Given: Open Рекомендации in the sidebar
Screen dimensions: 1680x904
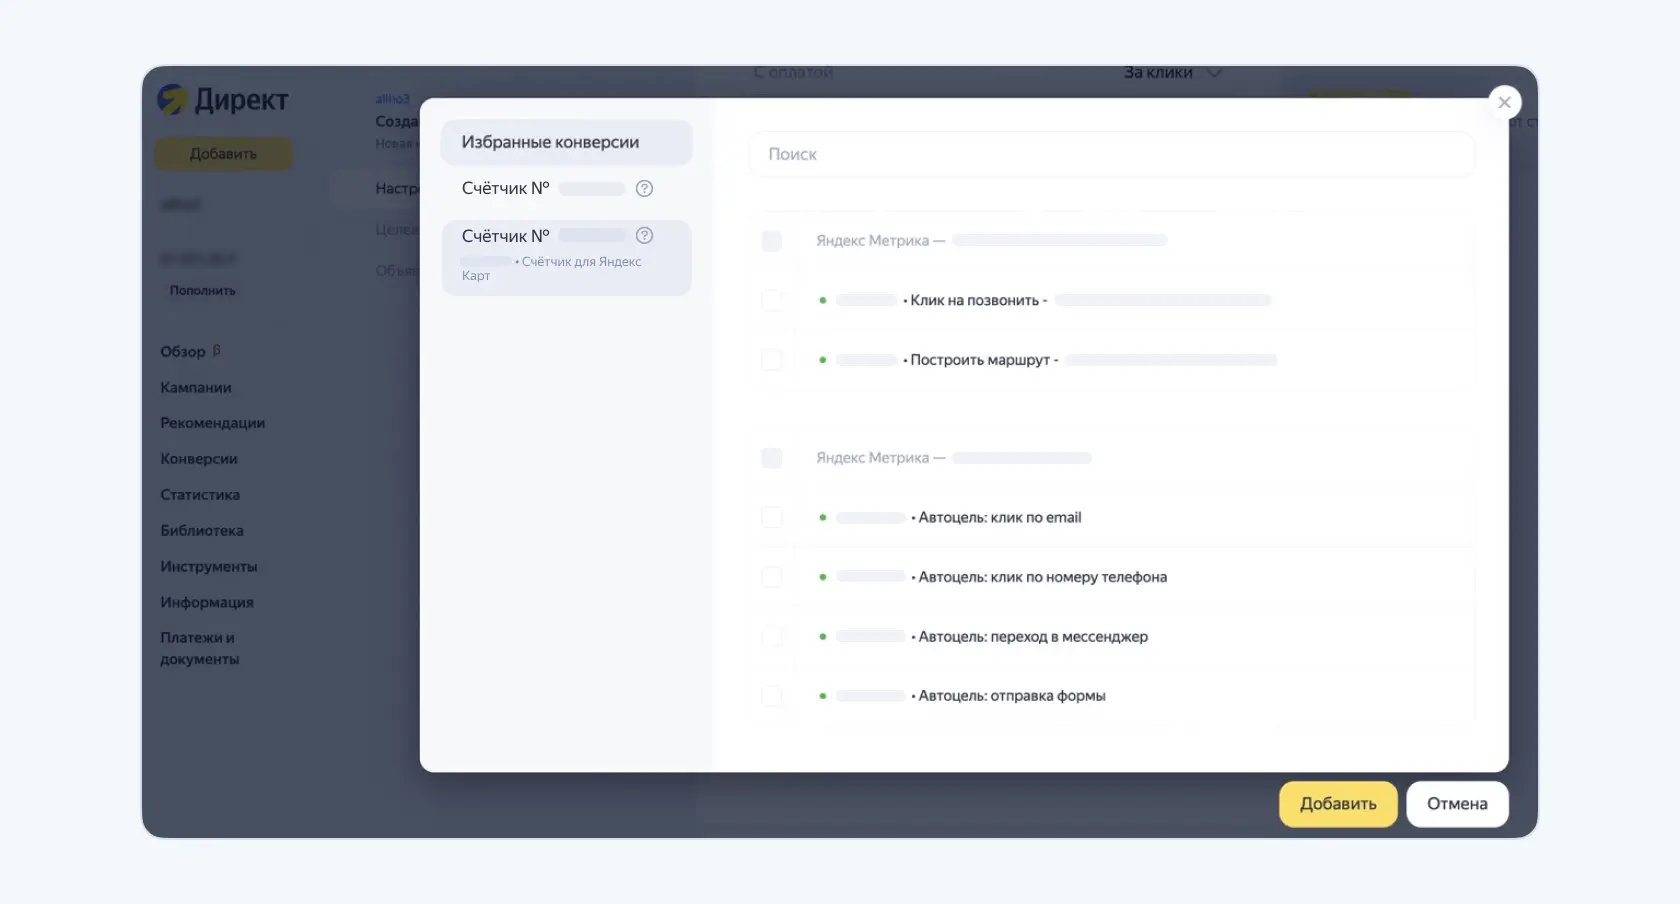Looking at the screenshot, I should click(213, 423).
